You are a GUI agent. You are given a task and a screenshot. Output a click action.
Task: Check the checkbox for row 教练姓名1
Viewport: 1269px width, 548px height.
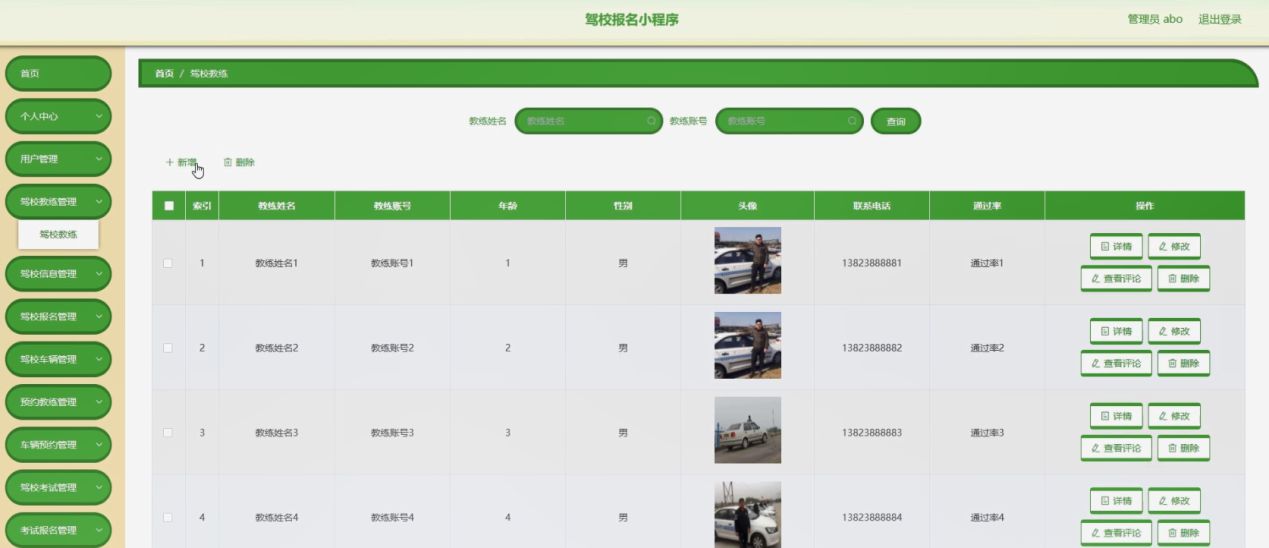coord(168,263)
